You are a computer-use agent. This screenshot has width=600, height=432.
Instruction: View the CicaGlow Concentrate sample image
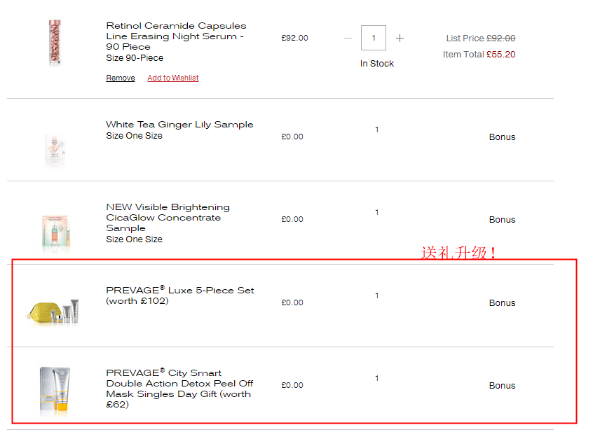pyautogui.click(x=55, y=226)
